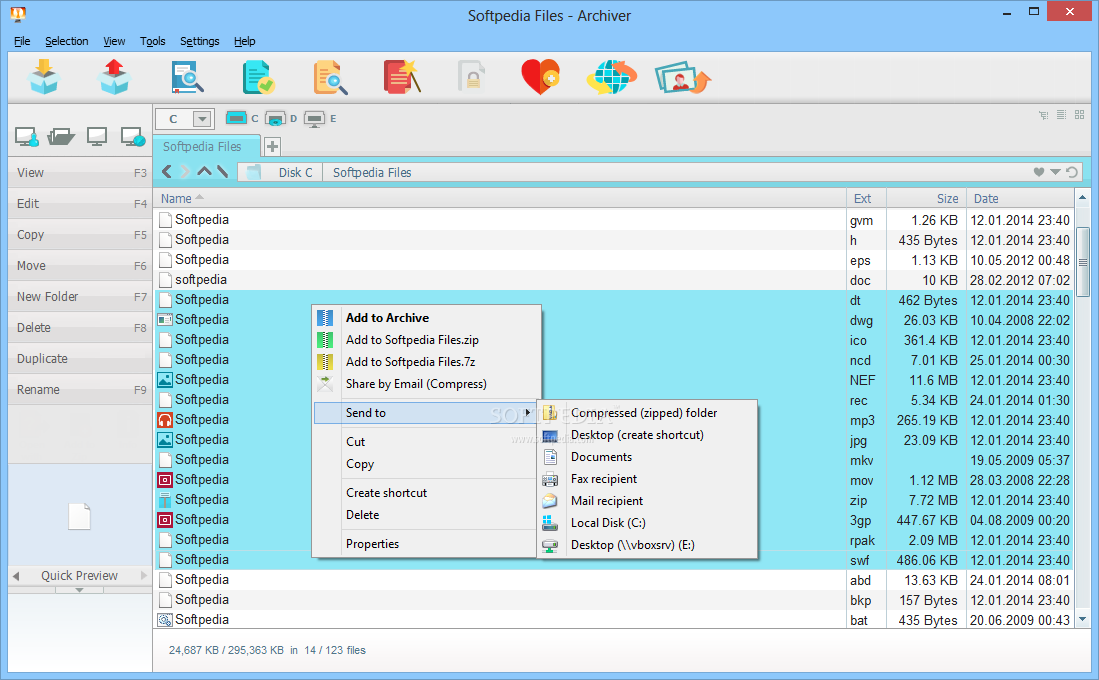This screenshot has width=1099, height=680.
Task: Open the Selection menu
Action: [67, 41]
